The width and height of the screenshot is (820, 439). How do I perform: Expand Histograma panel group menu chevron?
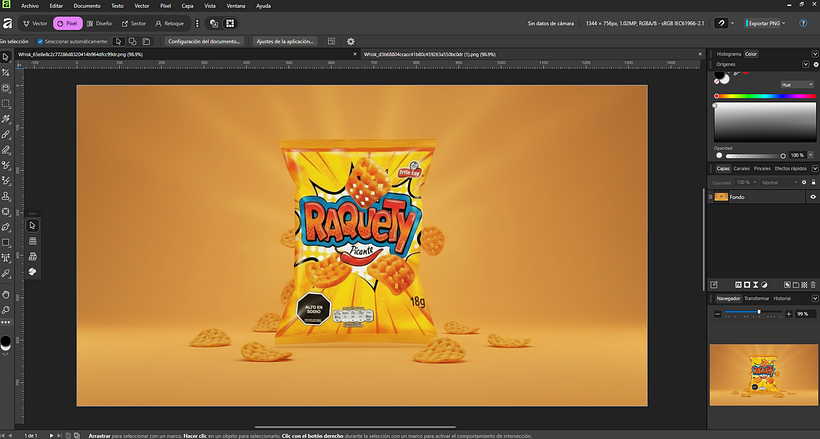pyautogui.click(x=814, y=54)
